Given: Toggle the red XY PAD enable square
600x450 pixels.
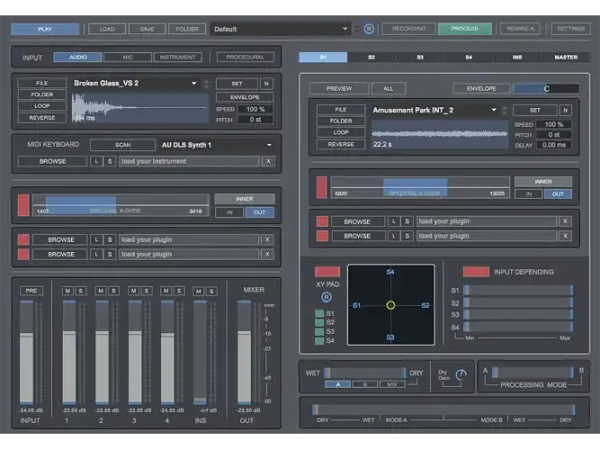Looking at the screenshot, I should [327, 272].
